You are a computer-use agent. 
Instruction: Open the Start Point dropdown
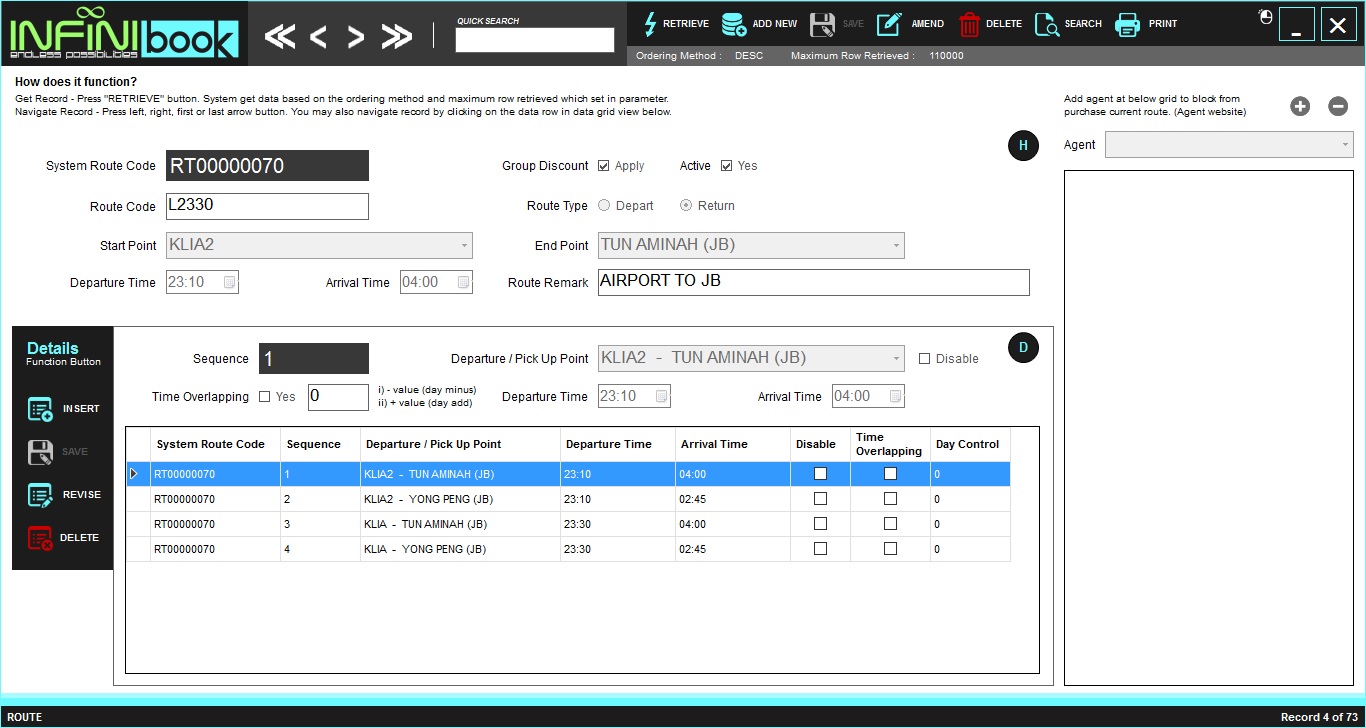464,245
